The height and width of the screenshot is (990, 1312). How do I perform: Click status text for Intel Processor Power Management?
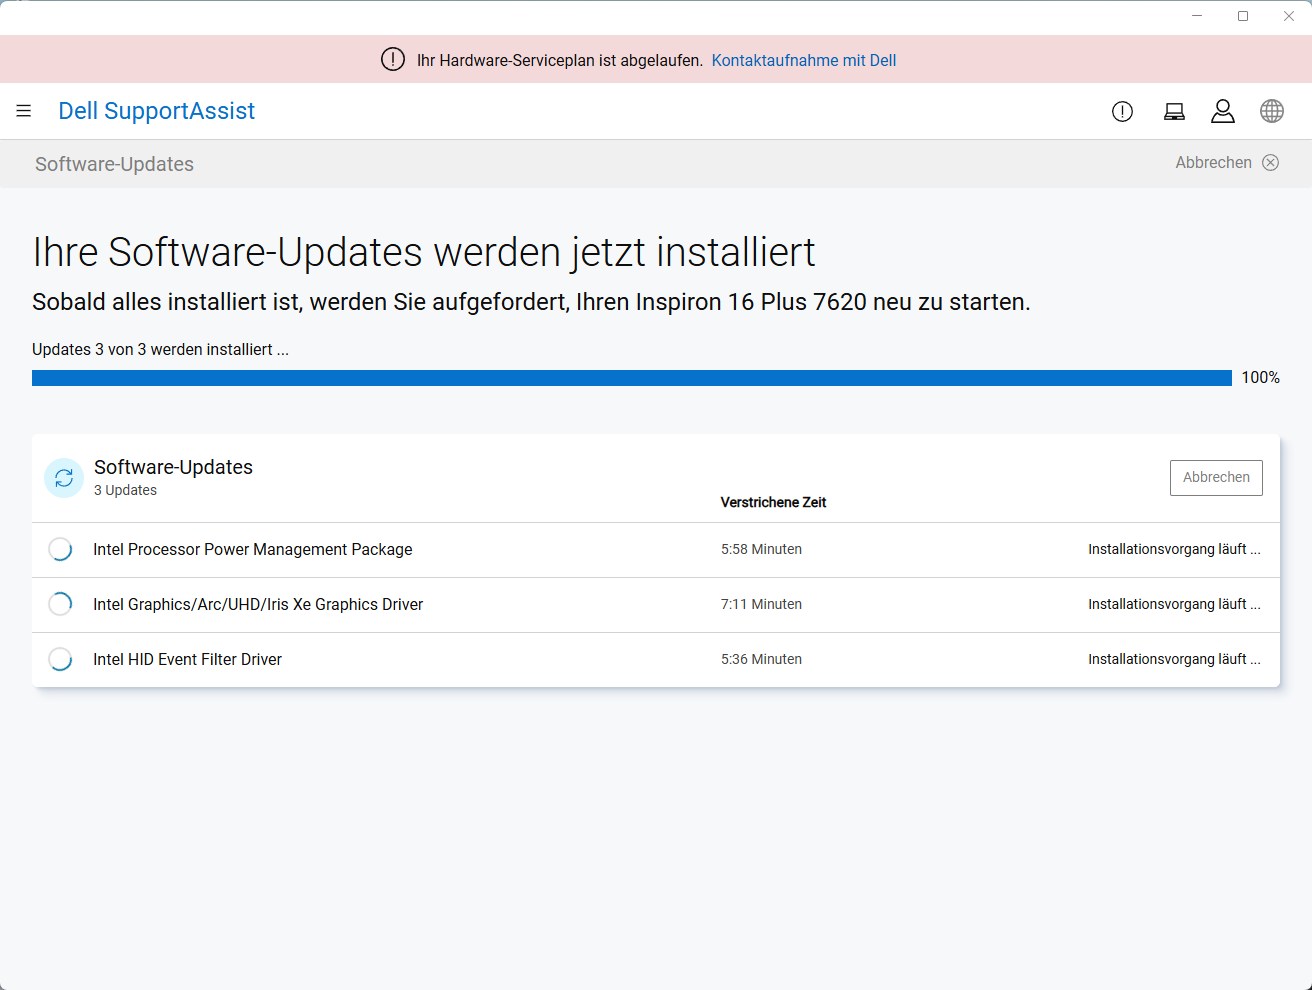tap(1174, 549)
